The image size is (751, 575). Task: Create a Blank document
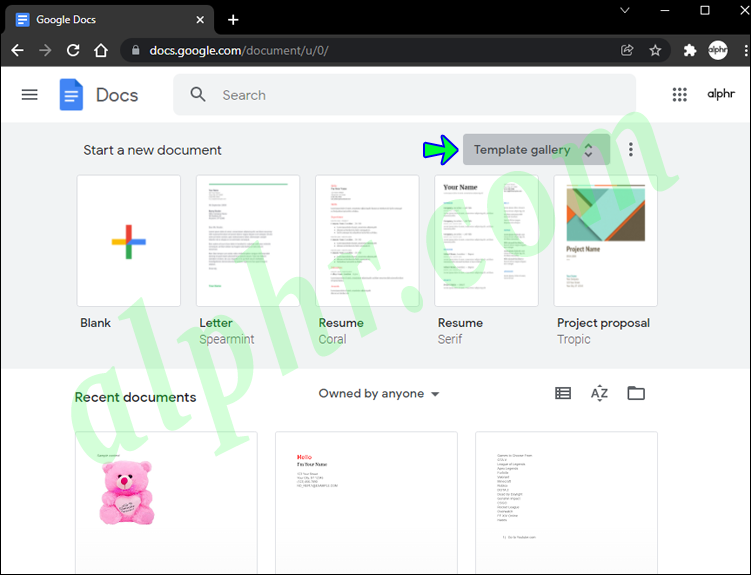tap(128, 240)
